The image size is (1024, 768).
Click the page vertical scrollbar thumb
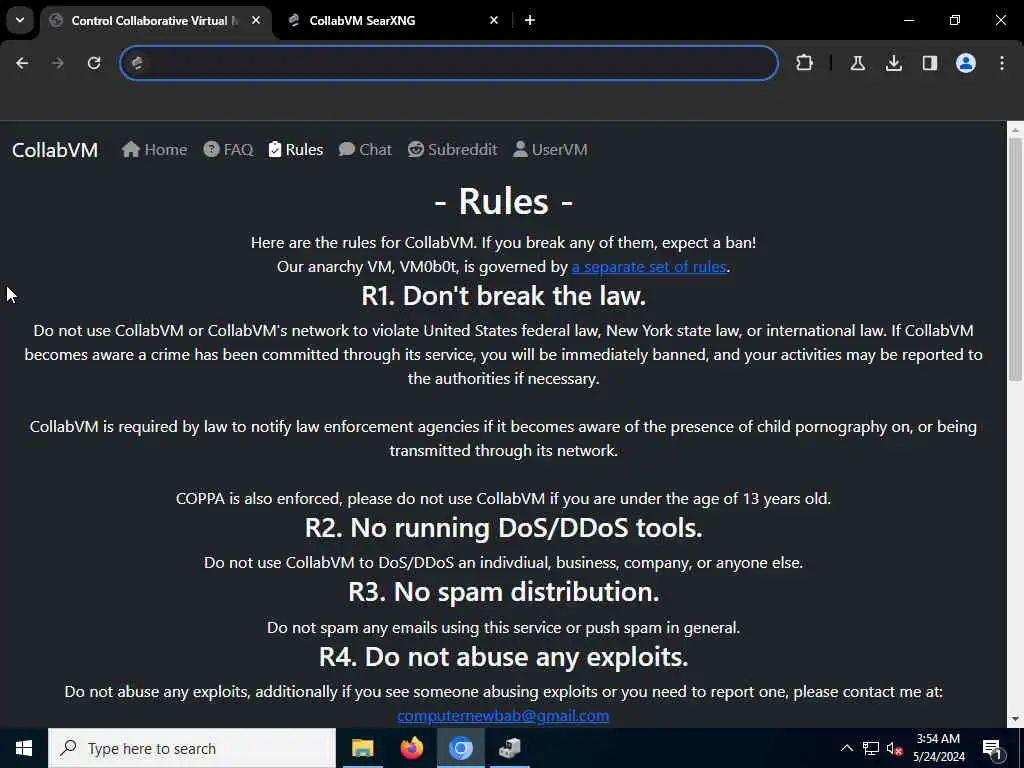1015,259
